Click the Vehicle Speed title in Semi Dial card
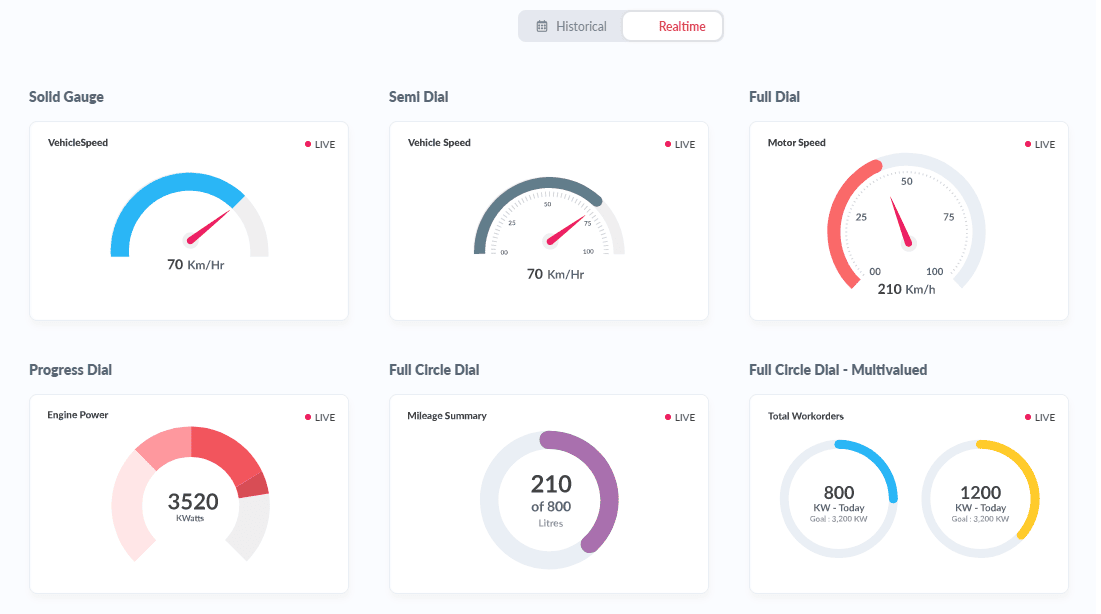 [439, 143]
